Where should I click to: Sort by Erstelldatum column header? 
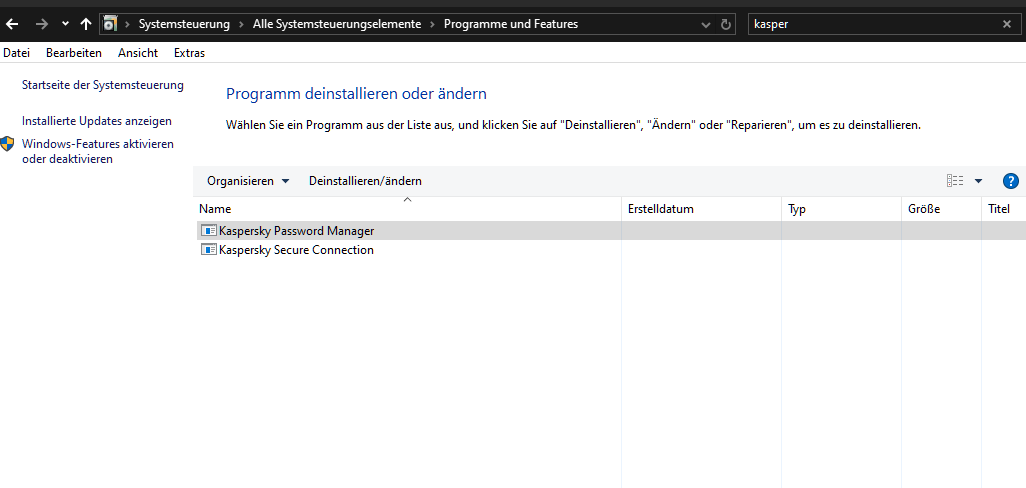[x=701, y=209]
